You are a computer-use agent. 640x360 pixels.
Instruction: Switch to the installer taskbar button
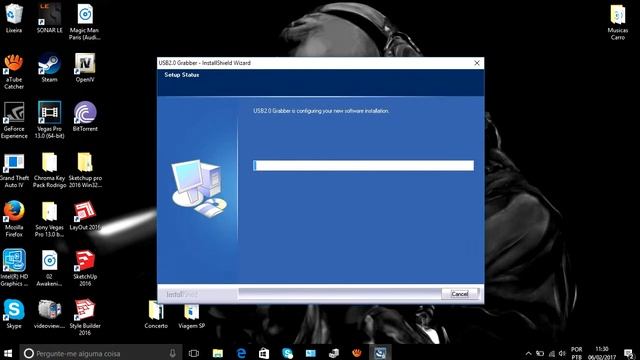coord(380,353)
